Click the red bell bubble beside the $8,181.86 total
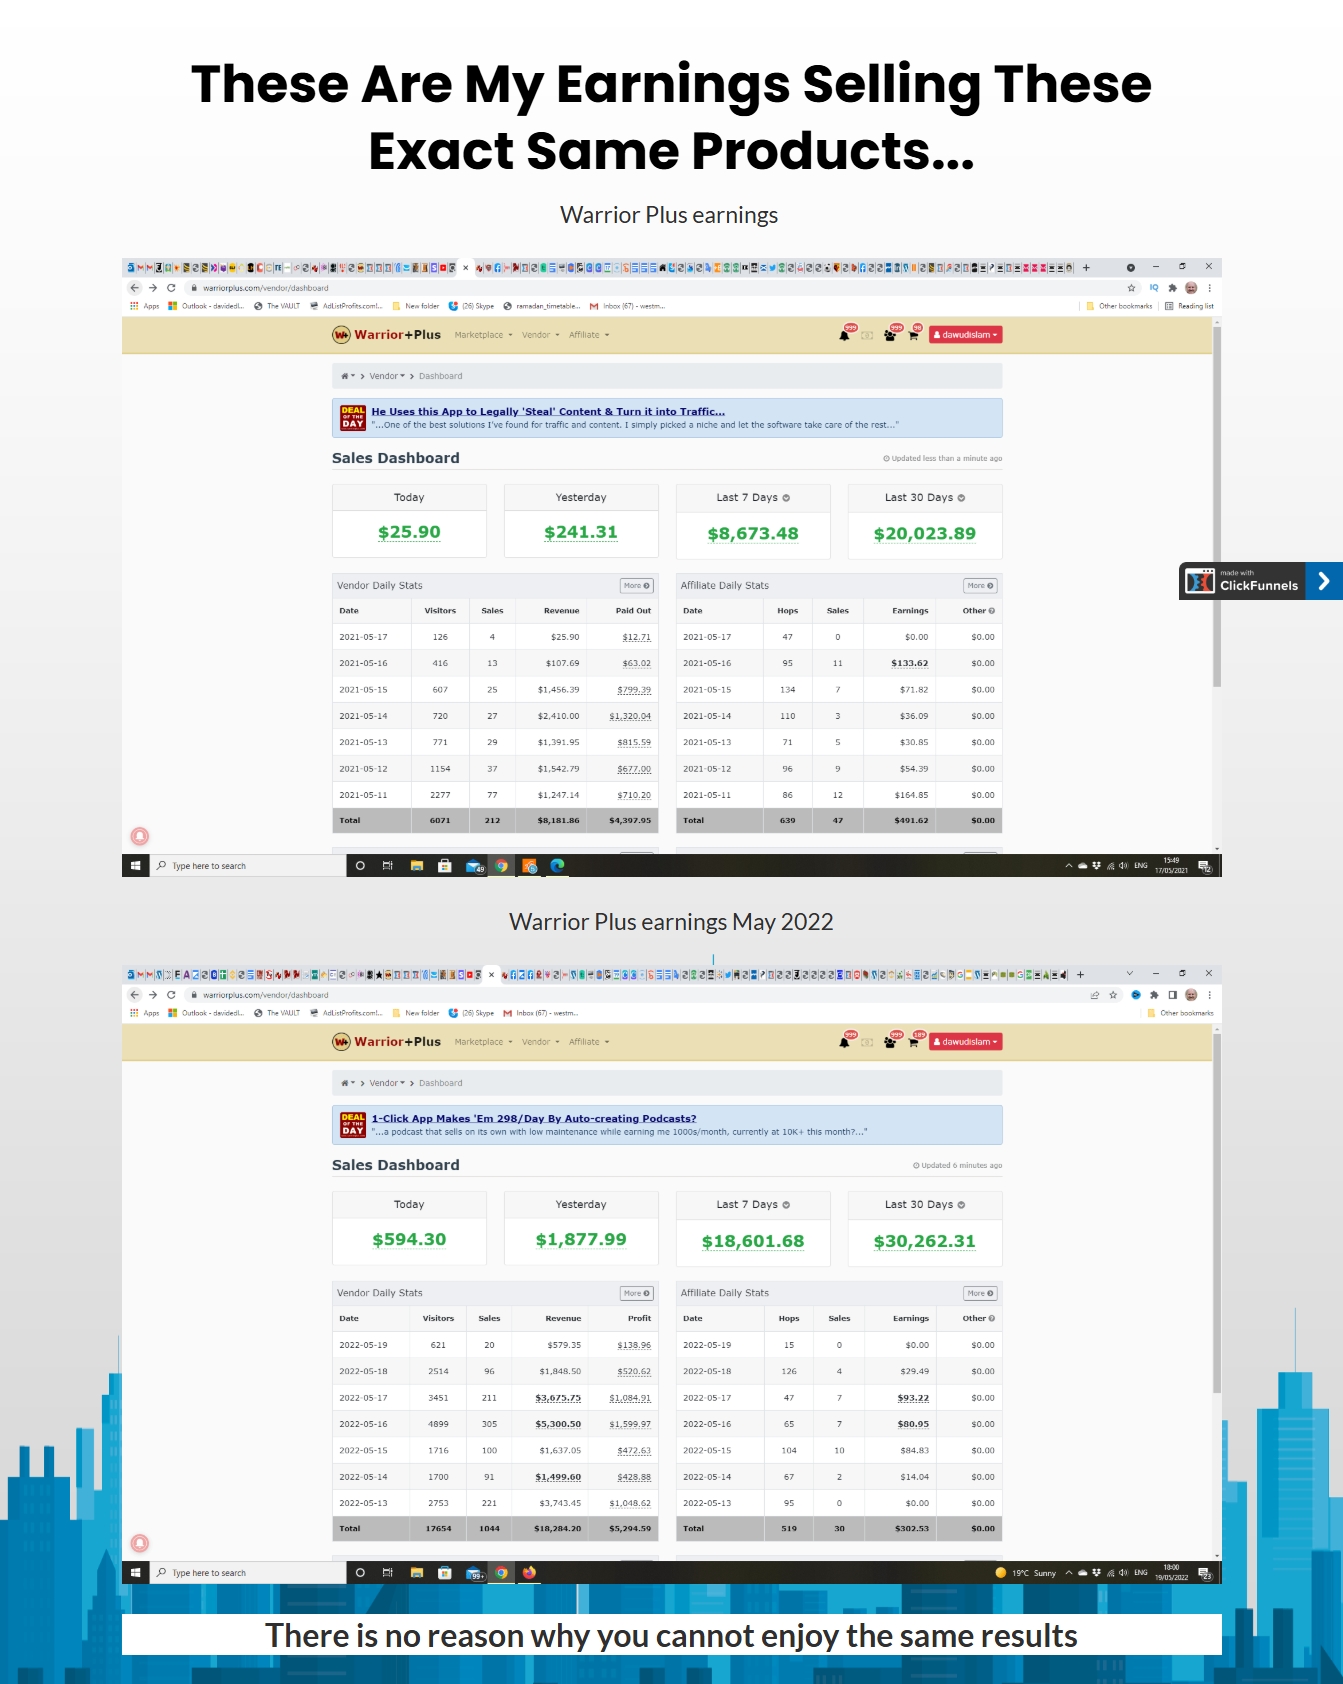Image resolution: width=1343 pixels, height=1684 pixels. pos(140,836)
